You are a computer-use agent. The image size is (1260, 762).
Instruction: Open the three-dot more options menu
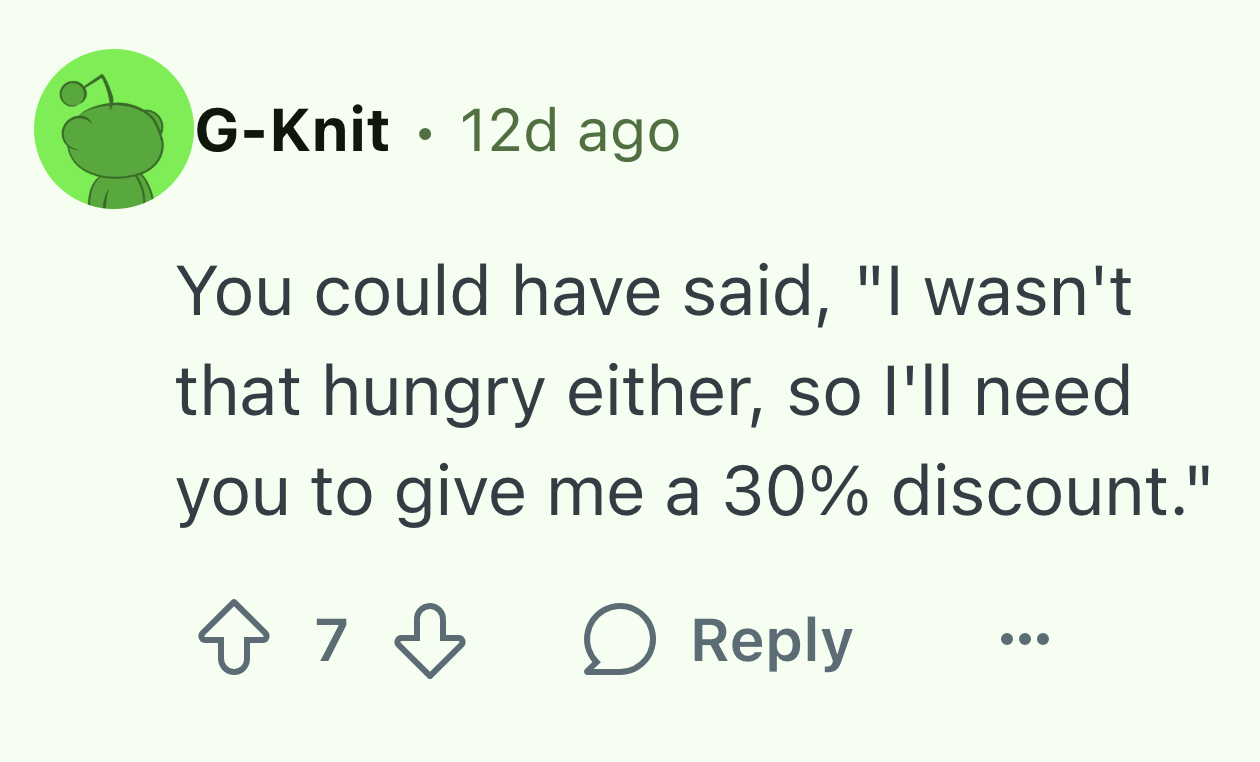pos(1025,638)
